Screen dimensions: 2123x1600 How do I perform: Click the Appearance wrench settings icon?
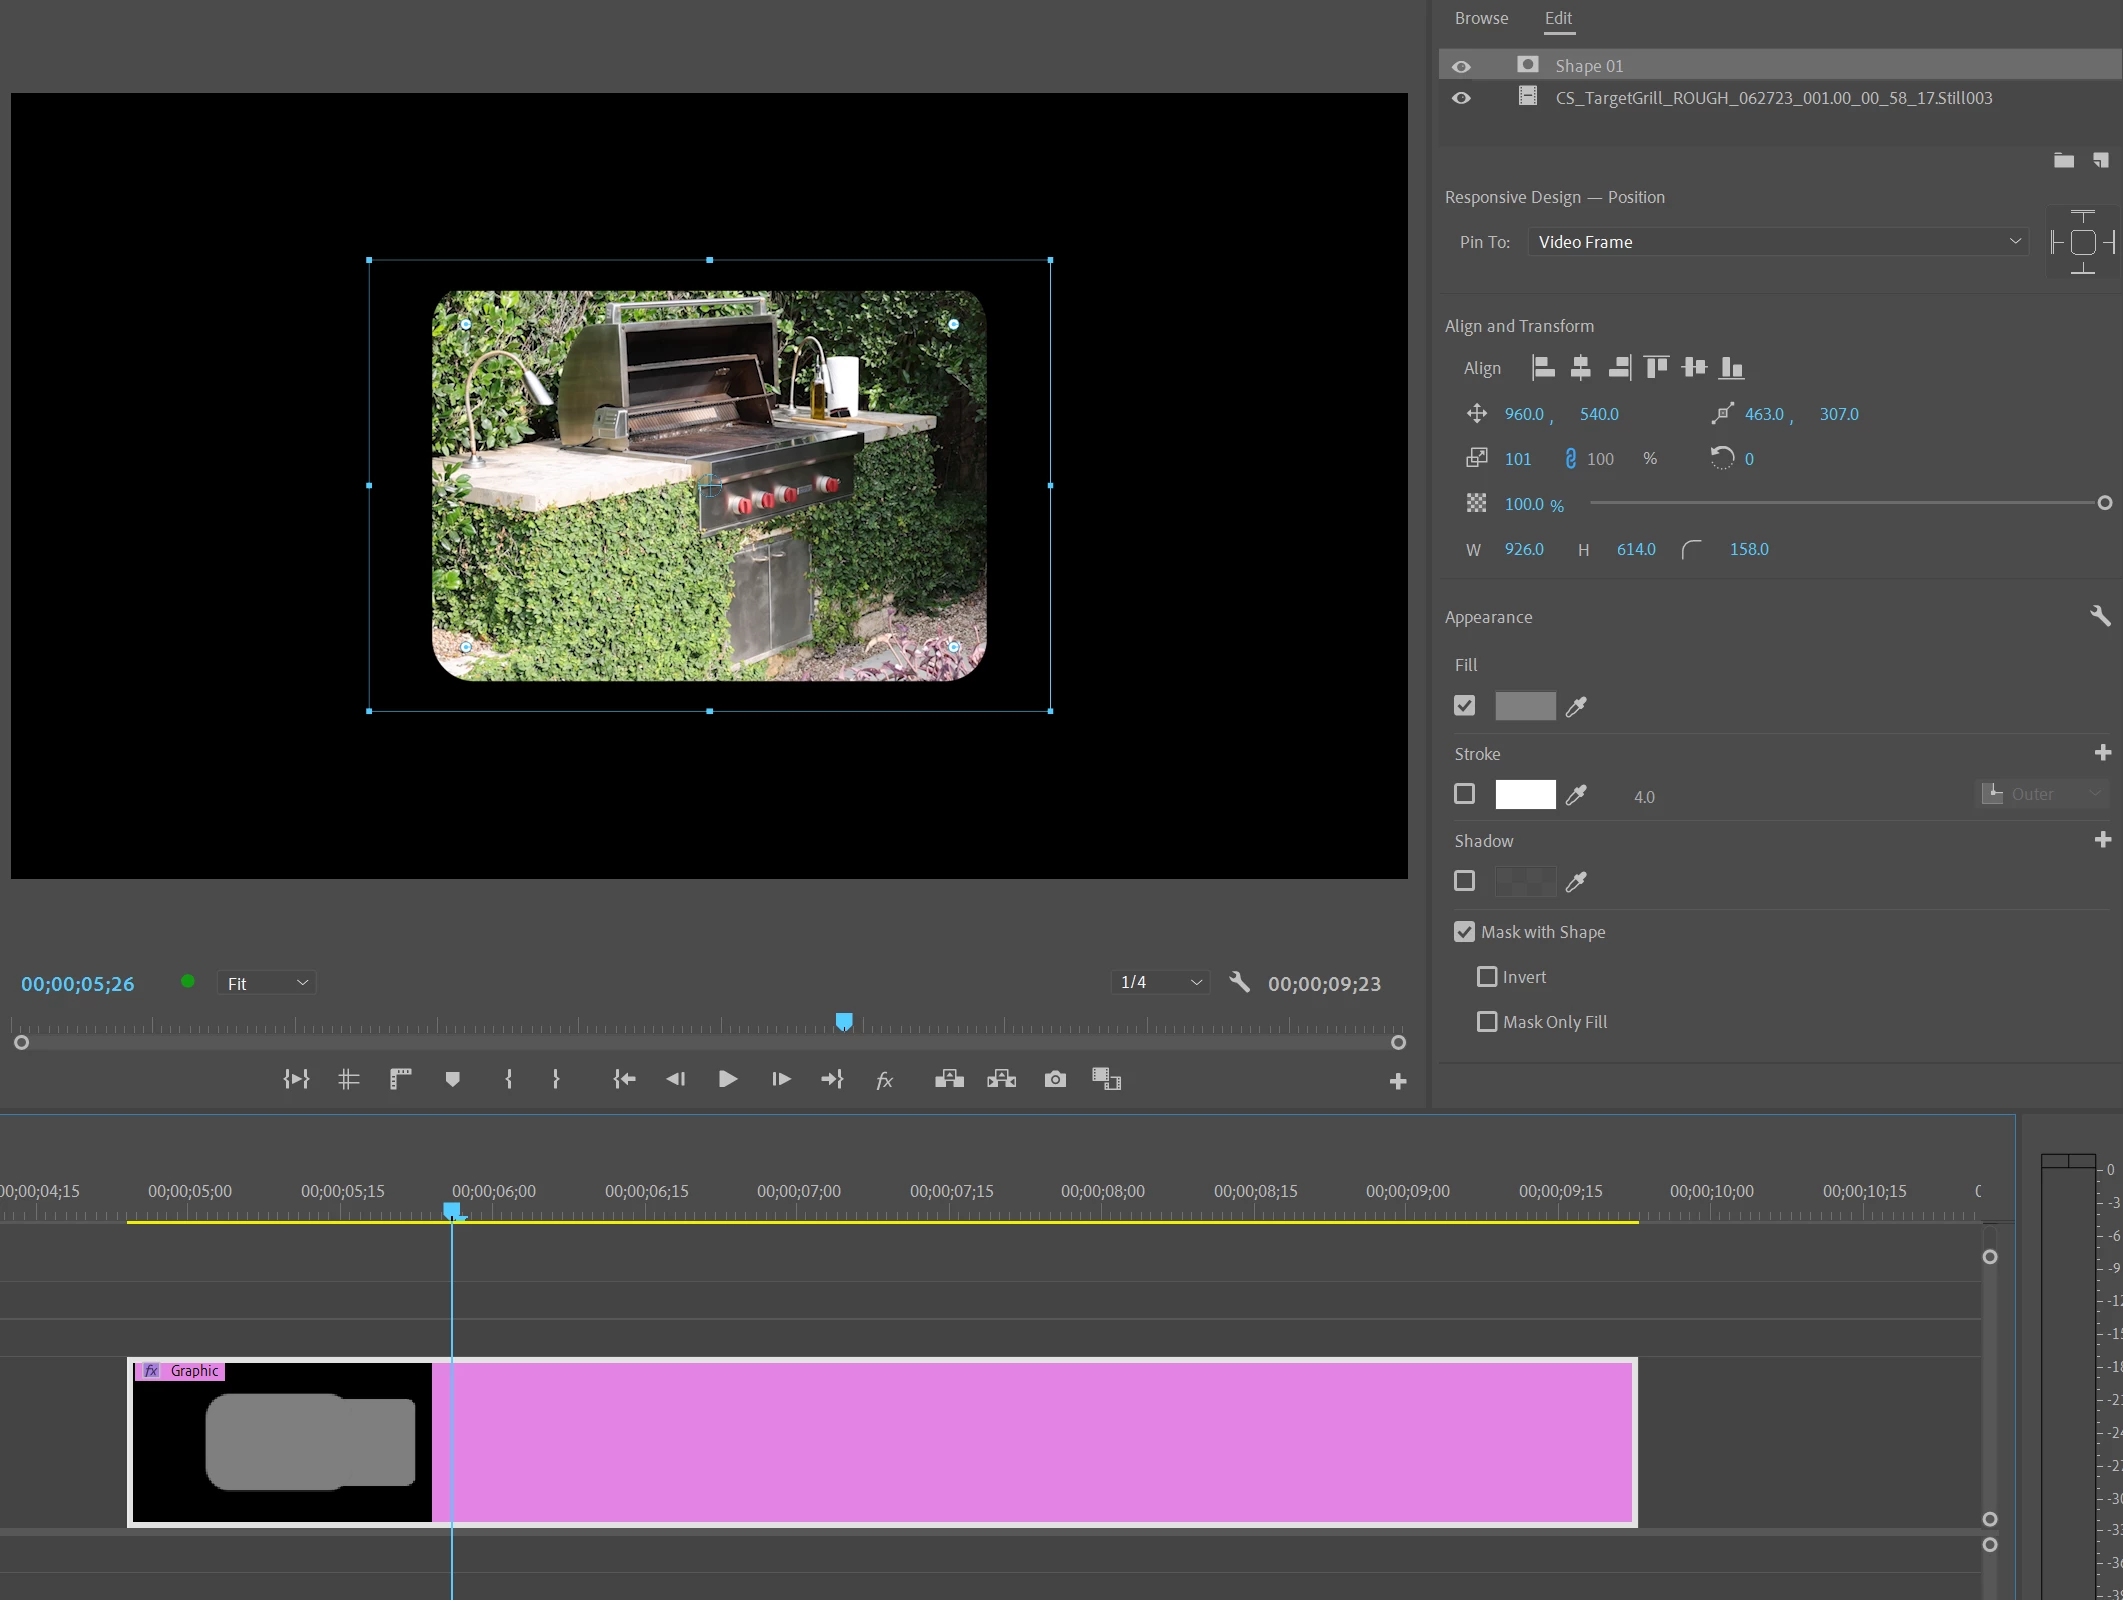pyautogui.click(x=2100, y=616)
